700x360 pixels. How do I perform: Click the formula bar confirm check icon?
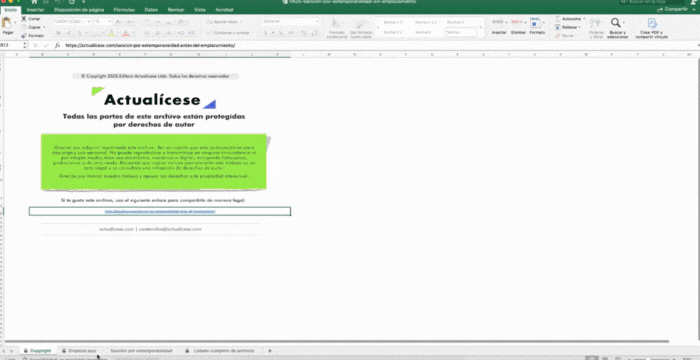46,46
